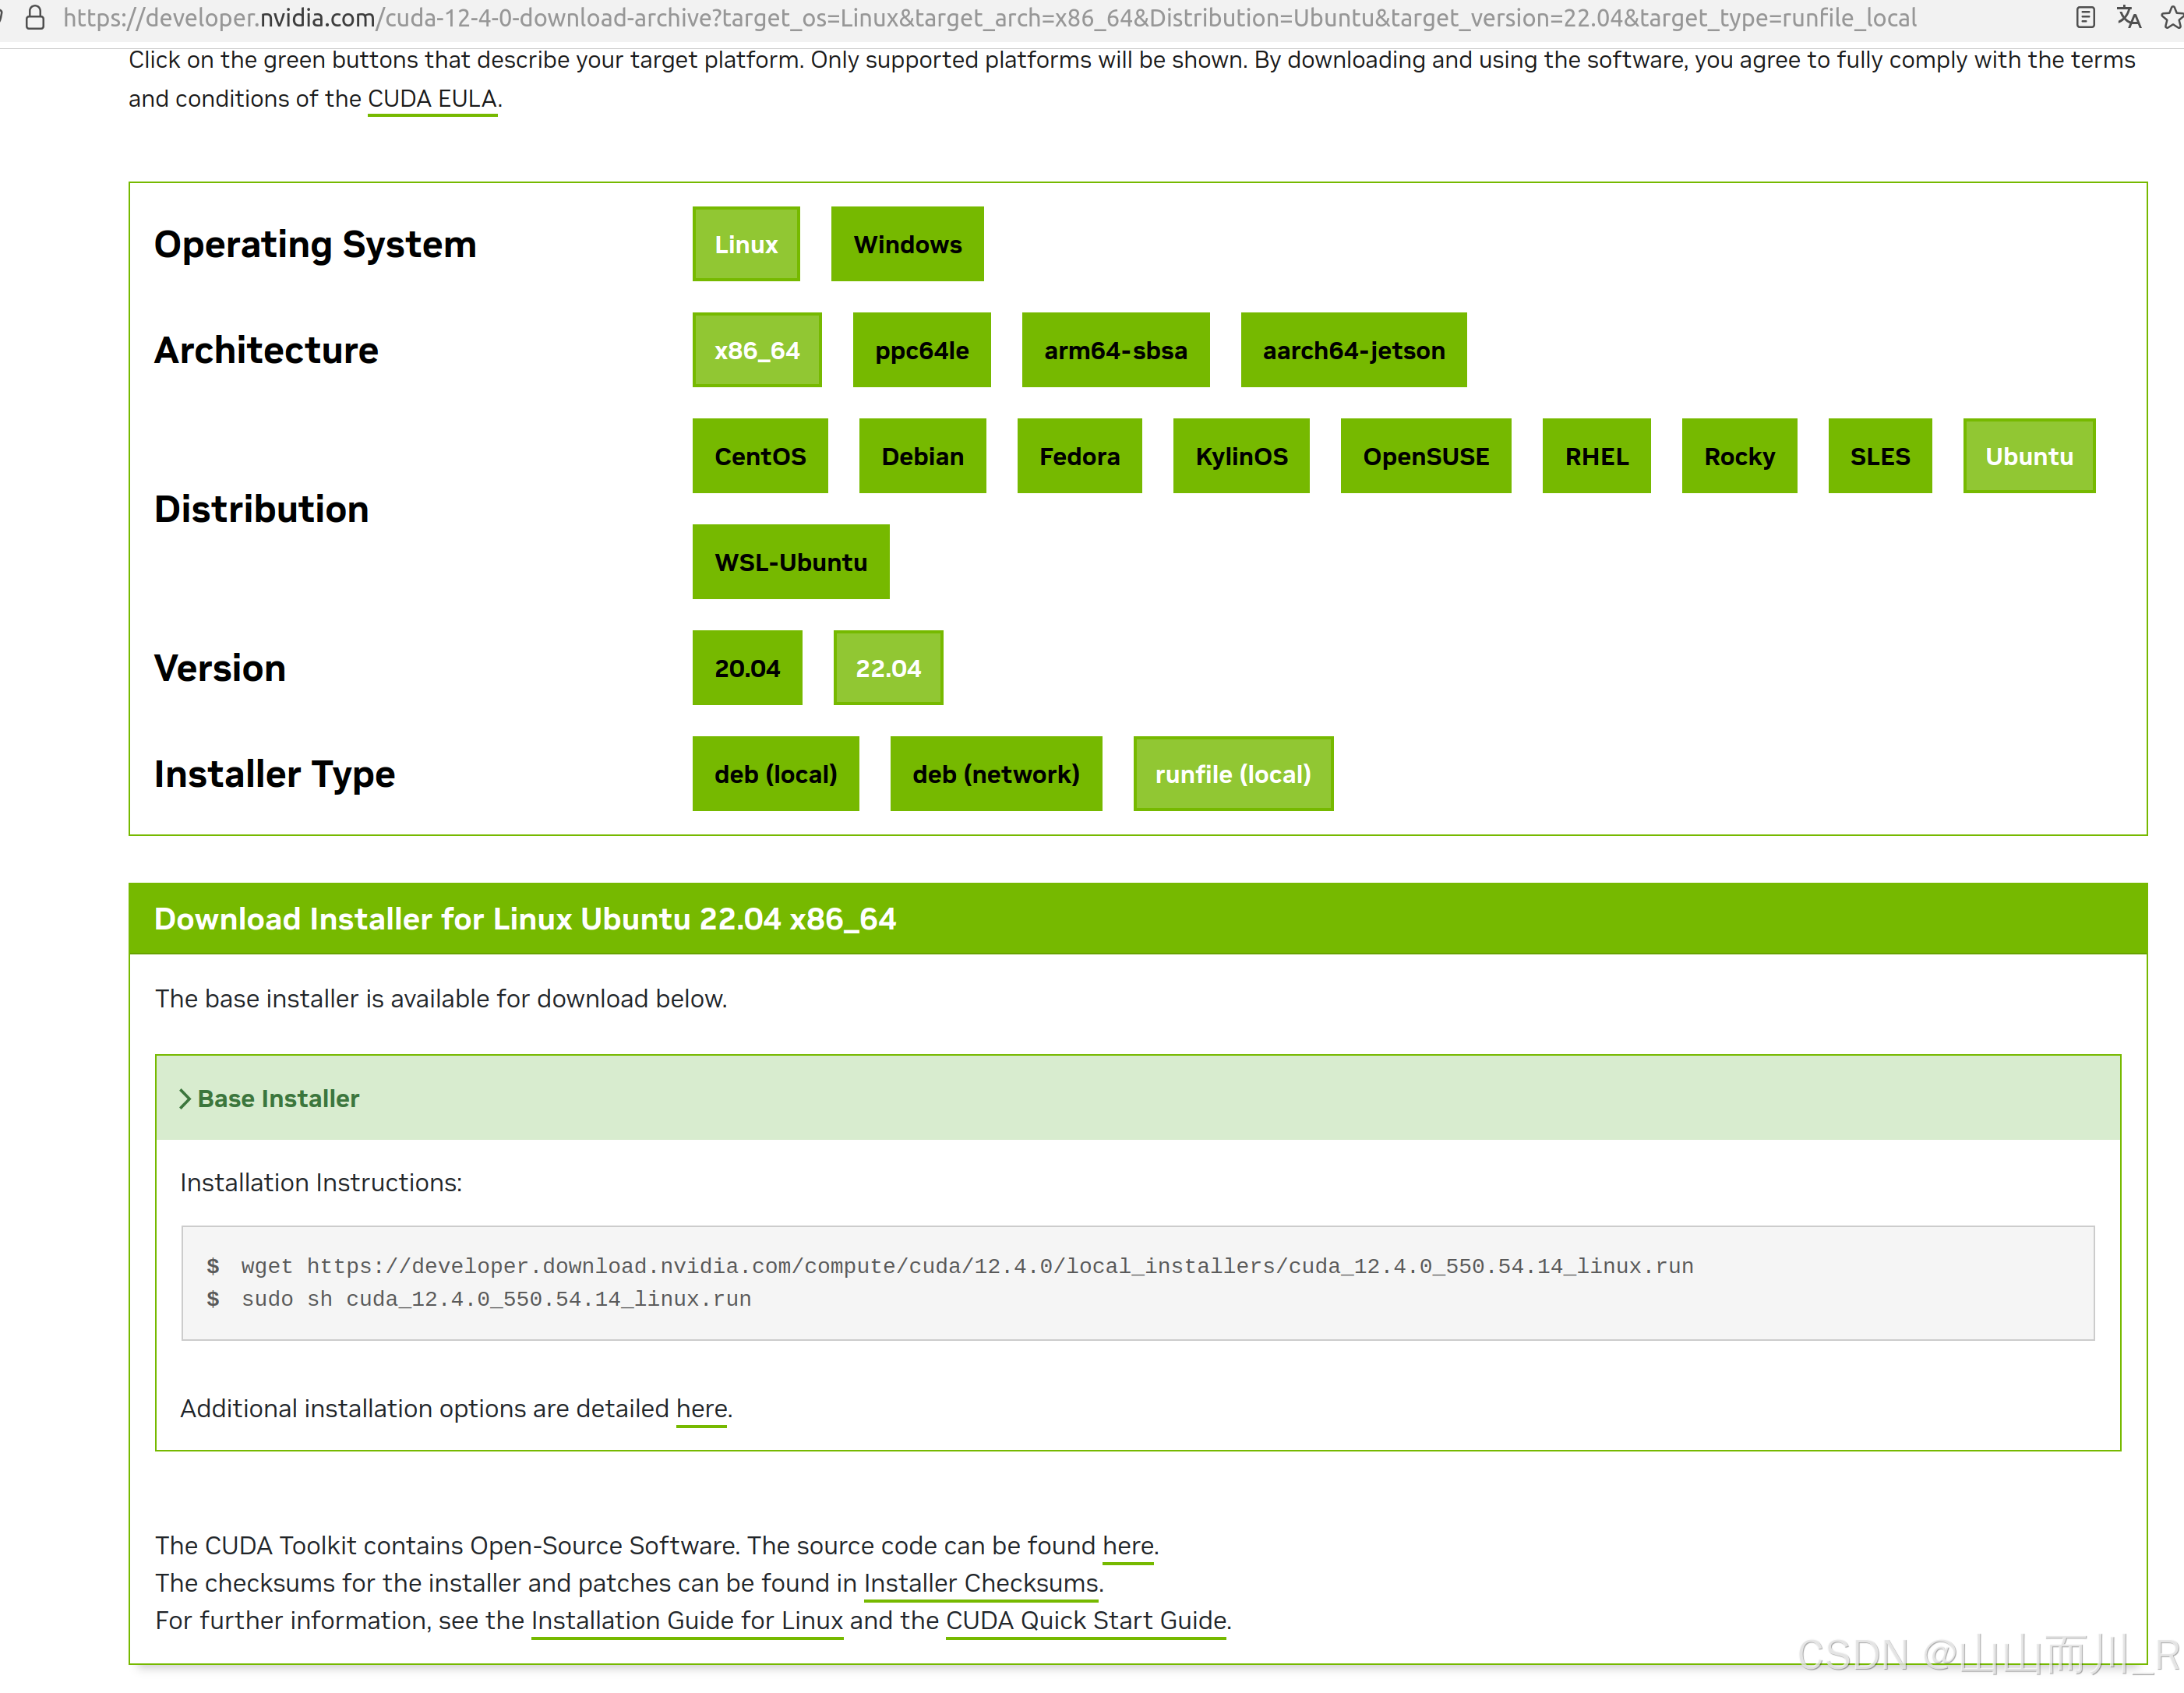The width and height of the screenshot is (2184, 1693).
Task: Click the Download Installer header bar
Action: [x=1138, y=919]
